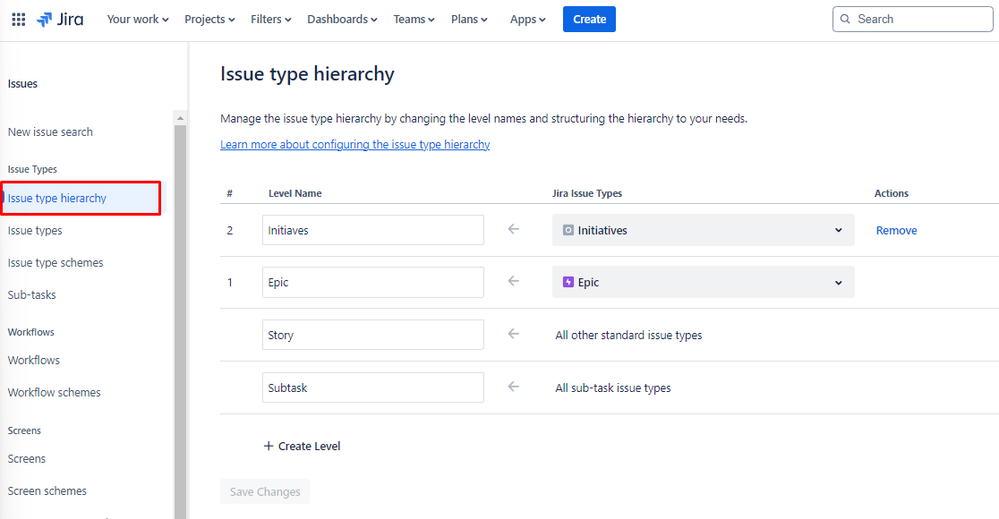999x519 pixels.
Task: Click All sub-task issue types text
Action: [x=613, y=388]
